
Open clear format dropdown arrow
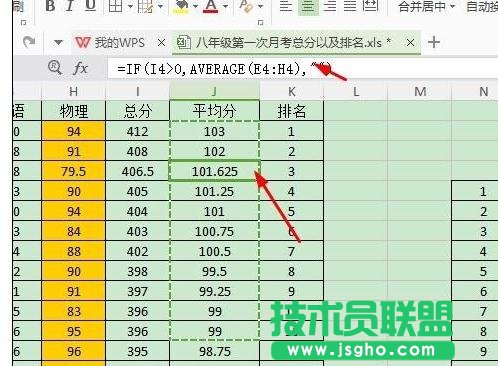[261, 6]
